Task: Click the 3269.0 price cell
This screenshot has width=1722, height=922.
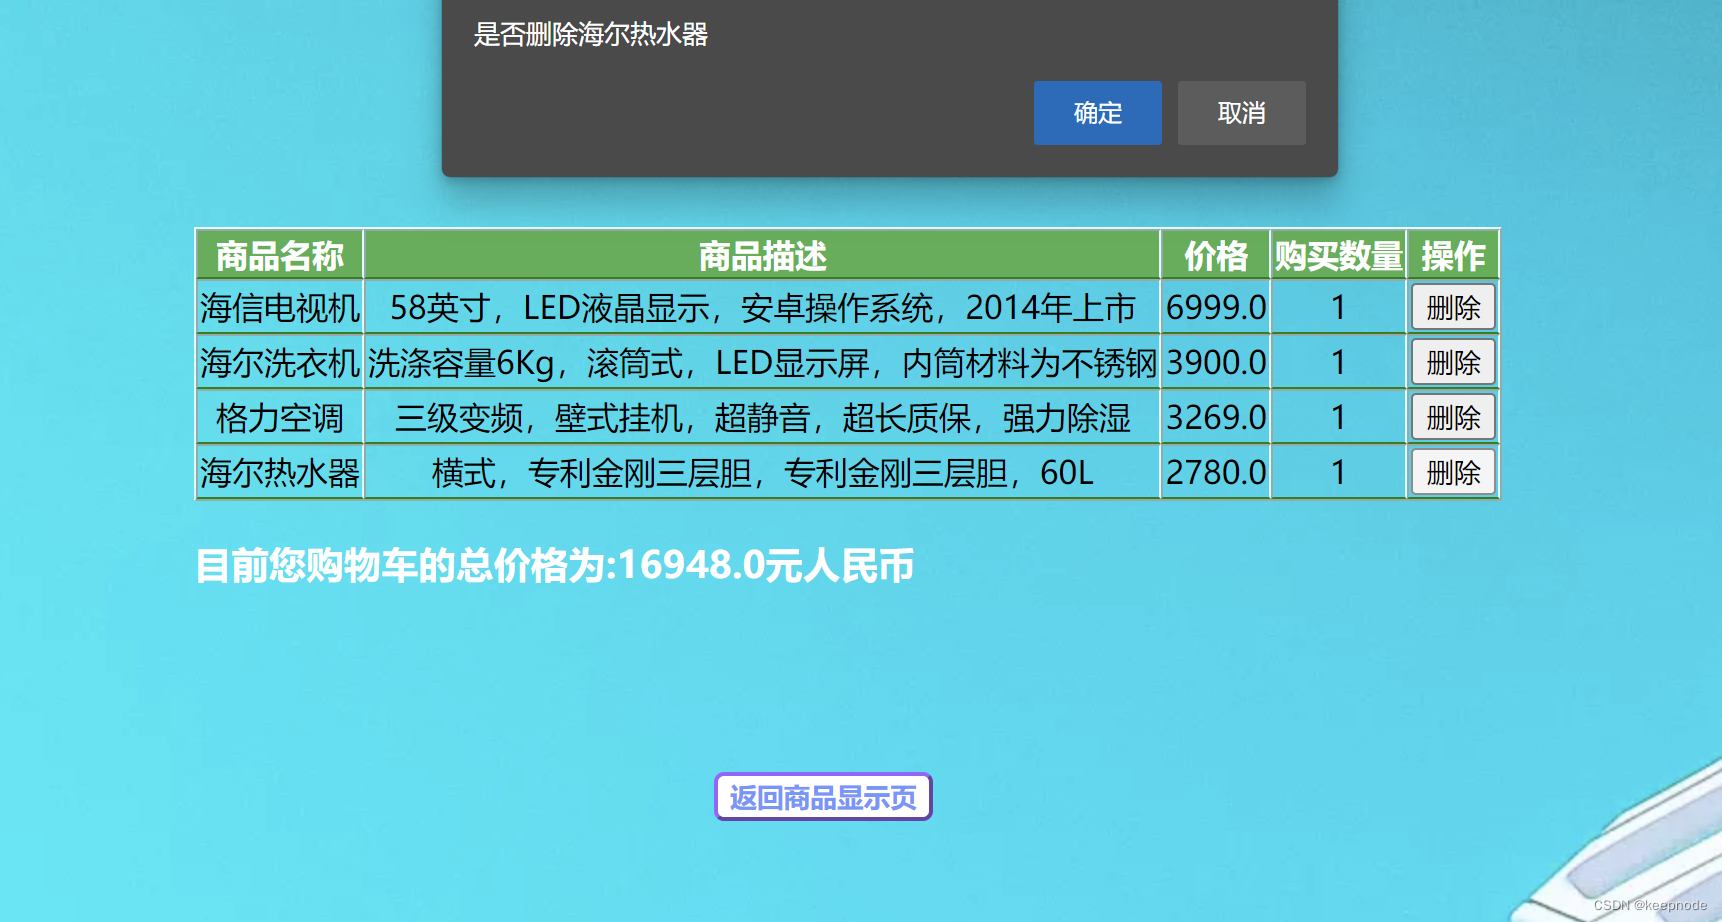Action: [1215, 418]
